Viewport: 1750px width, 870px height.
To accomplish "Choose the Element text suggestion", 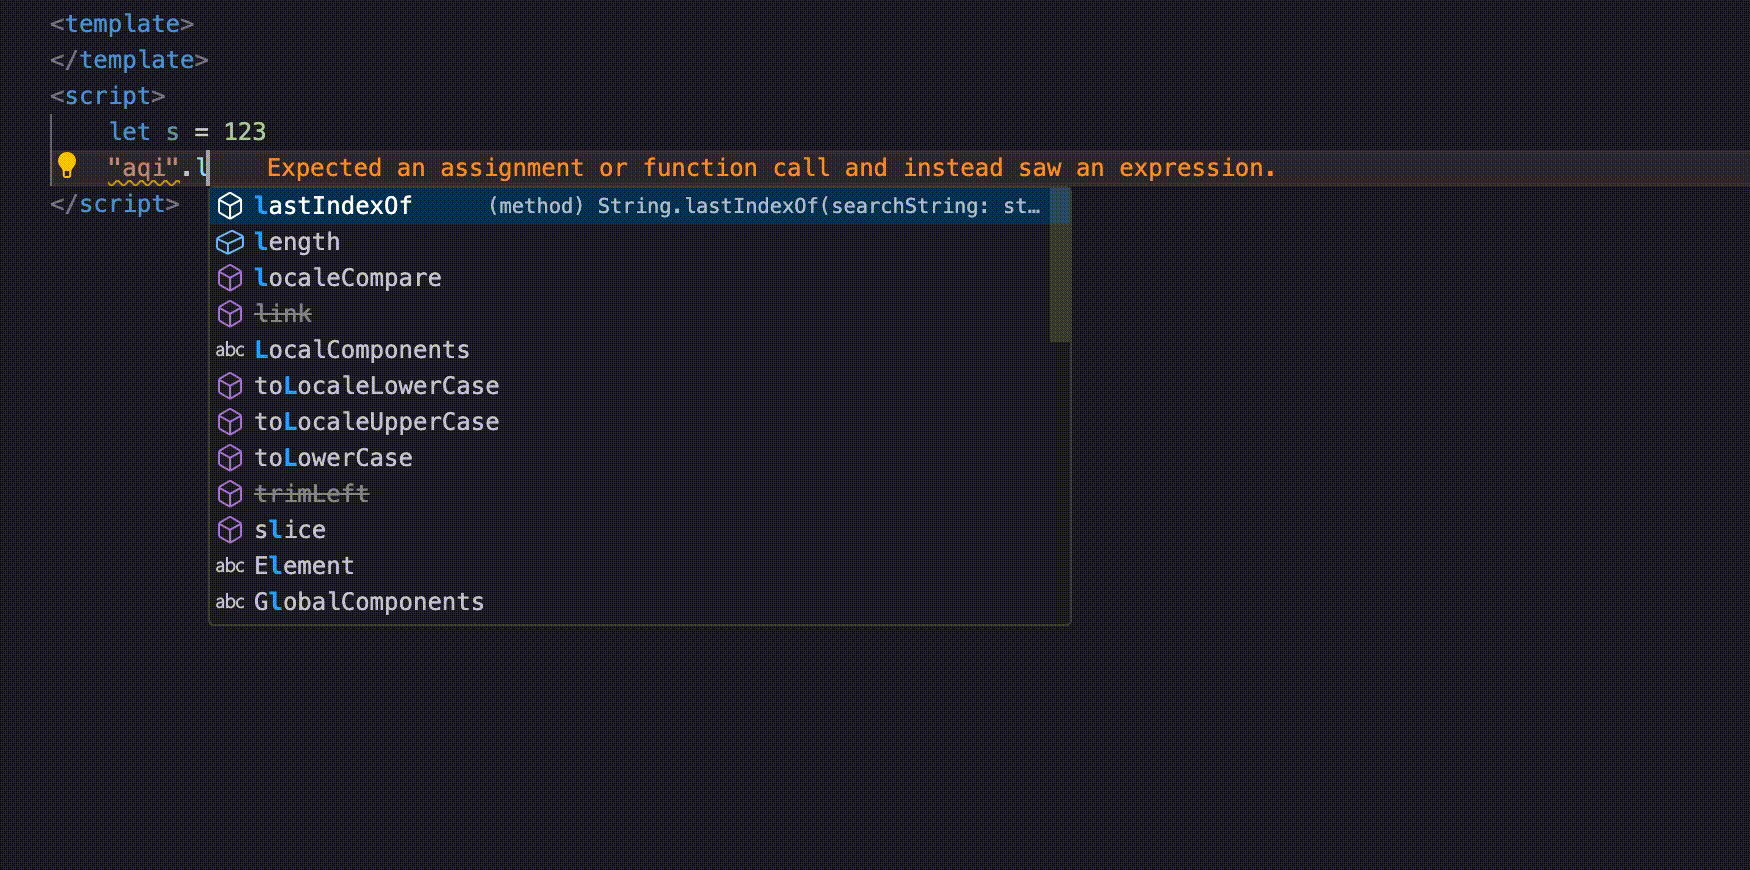I will (304, 566).
